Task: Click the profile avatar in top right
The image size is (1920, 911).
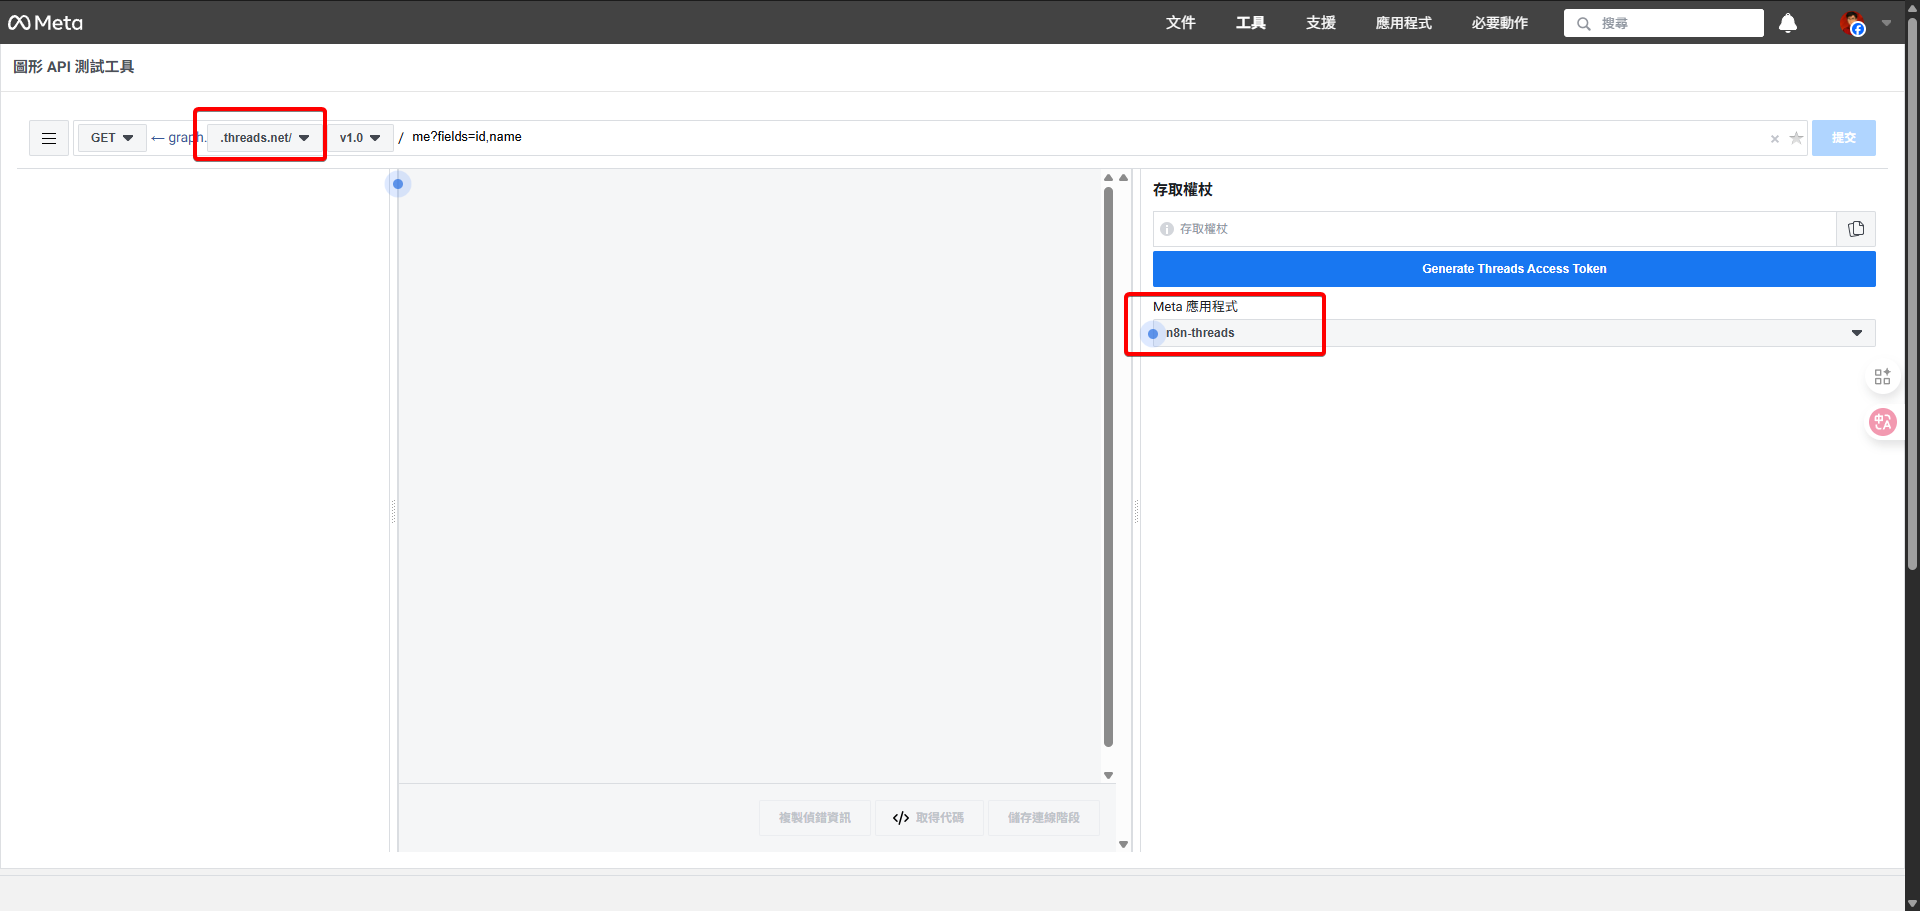Action: click(x=1853, y=24)
